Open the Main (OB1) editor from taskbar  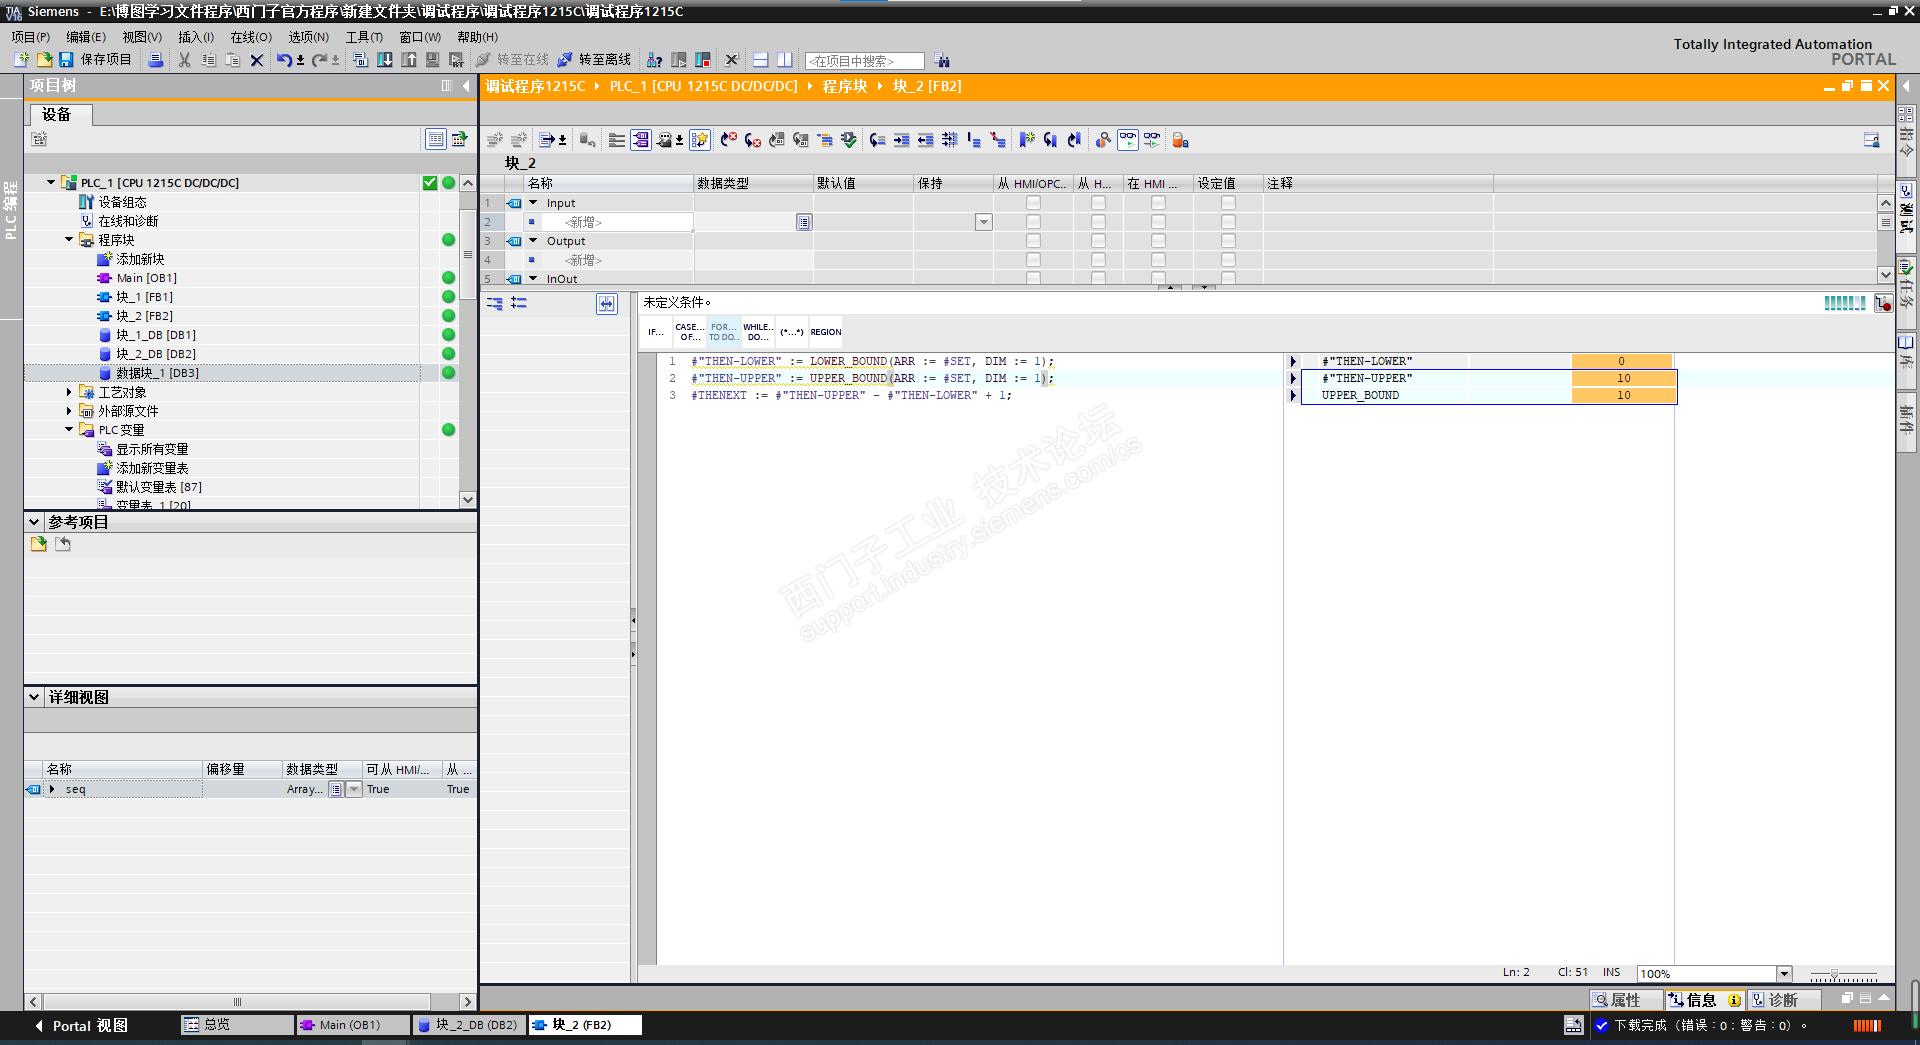351,1025
